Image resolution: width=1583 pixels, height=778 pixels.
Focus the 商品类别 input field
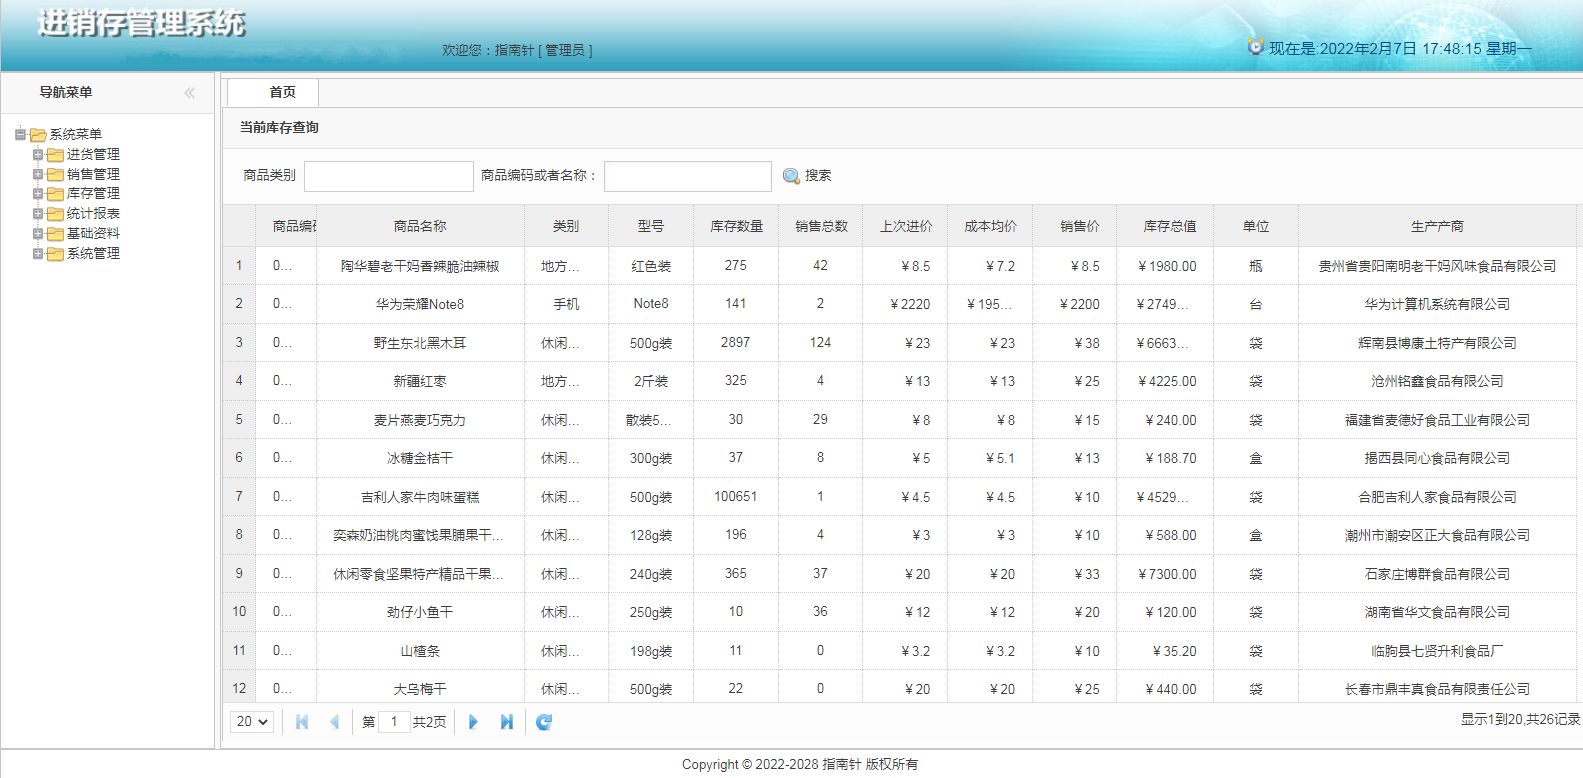(x=389, y=176)
